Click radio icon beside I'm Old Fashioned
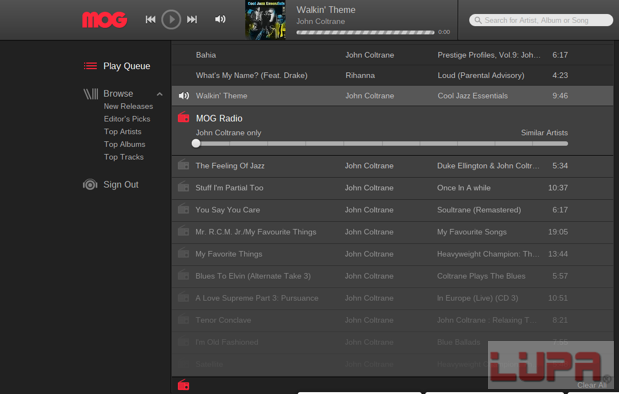Screen dimensions: 619x394 pyautogui.click(x=183, y=341)
